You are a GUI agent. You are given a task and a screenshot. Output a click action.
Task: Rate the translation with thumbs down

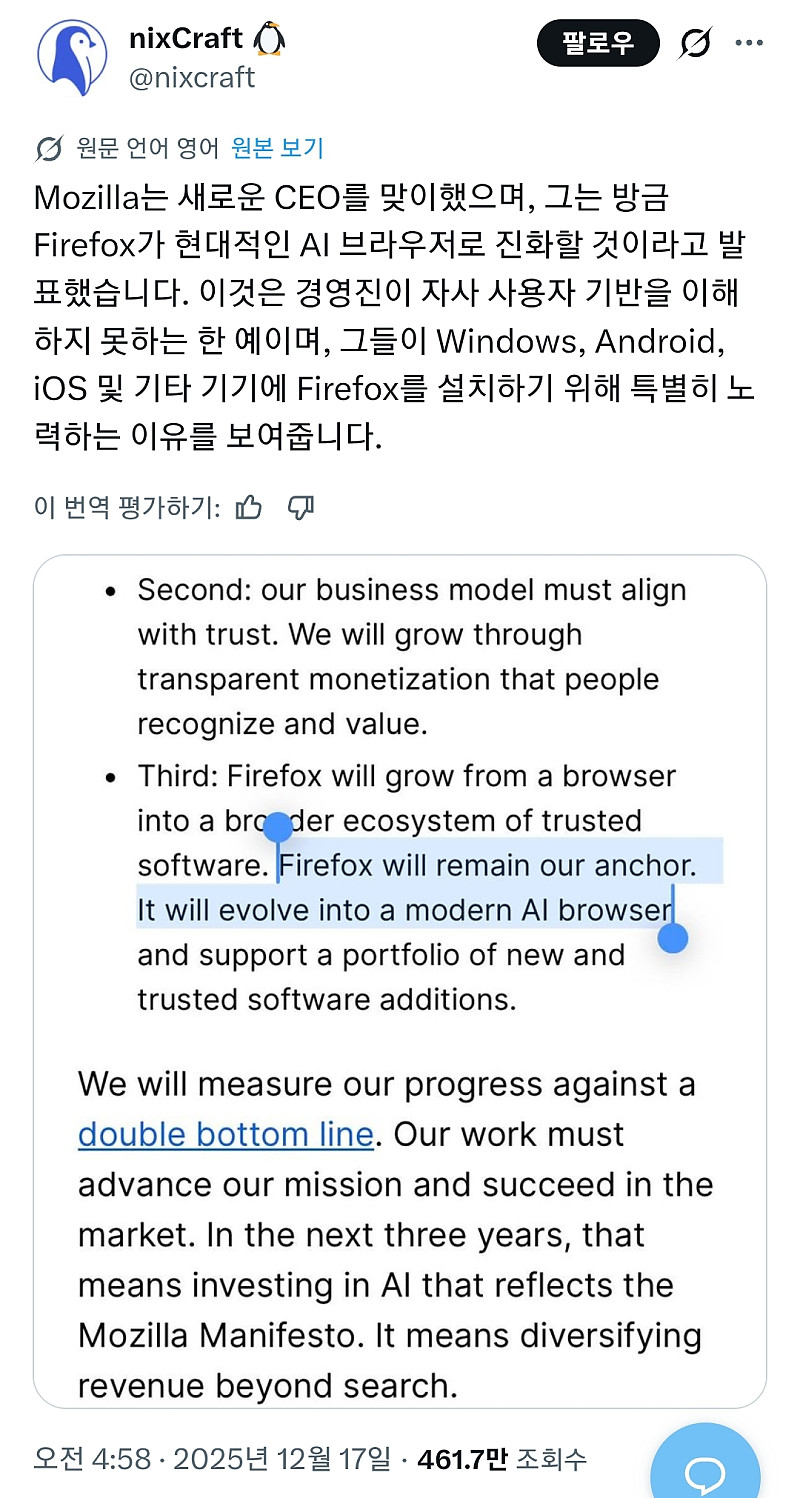click(301, 507)
